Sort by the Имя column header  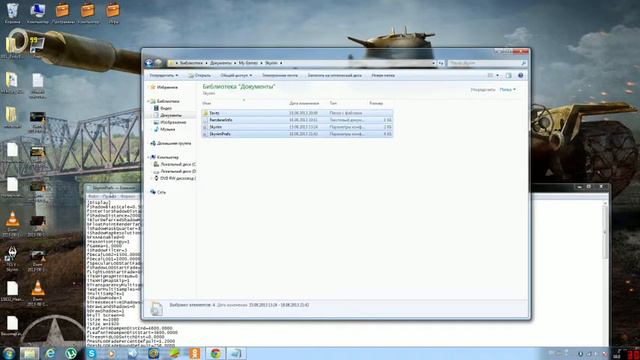[x=207, y=103]
